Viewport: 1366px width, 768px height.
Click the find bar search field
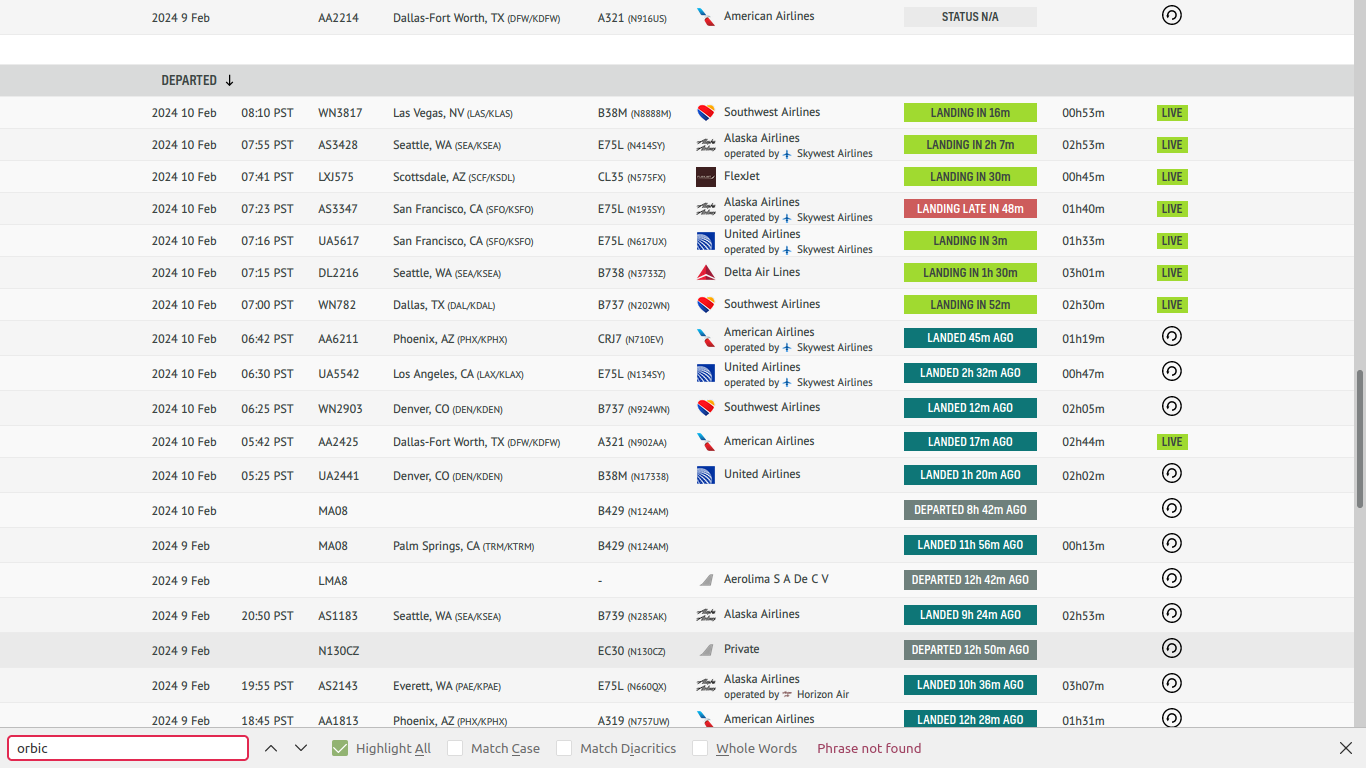click(128, 748)
